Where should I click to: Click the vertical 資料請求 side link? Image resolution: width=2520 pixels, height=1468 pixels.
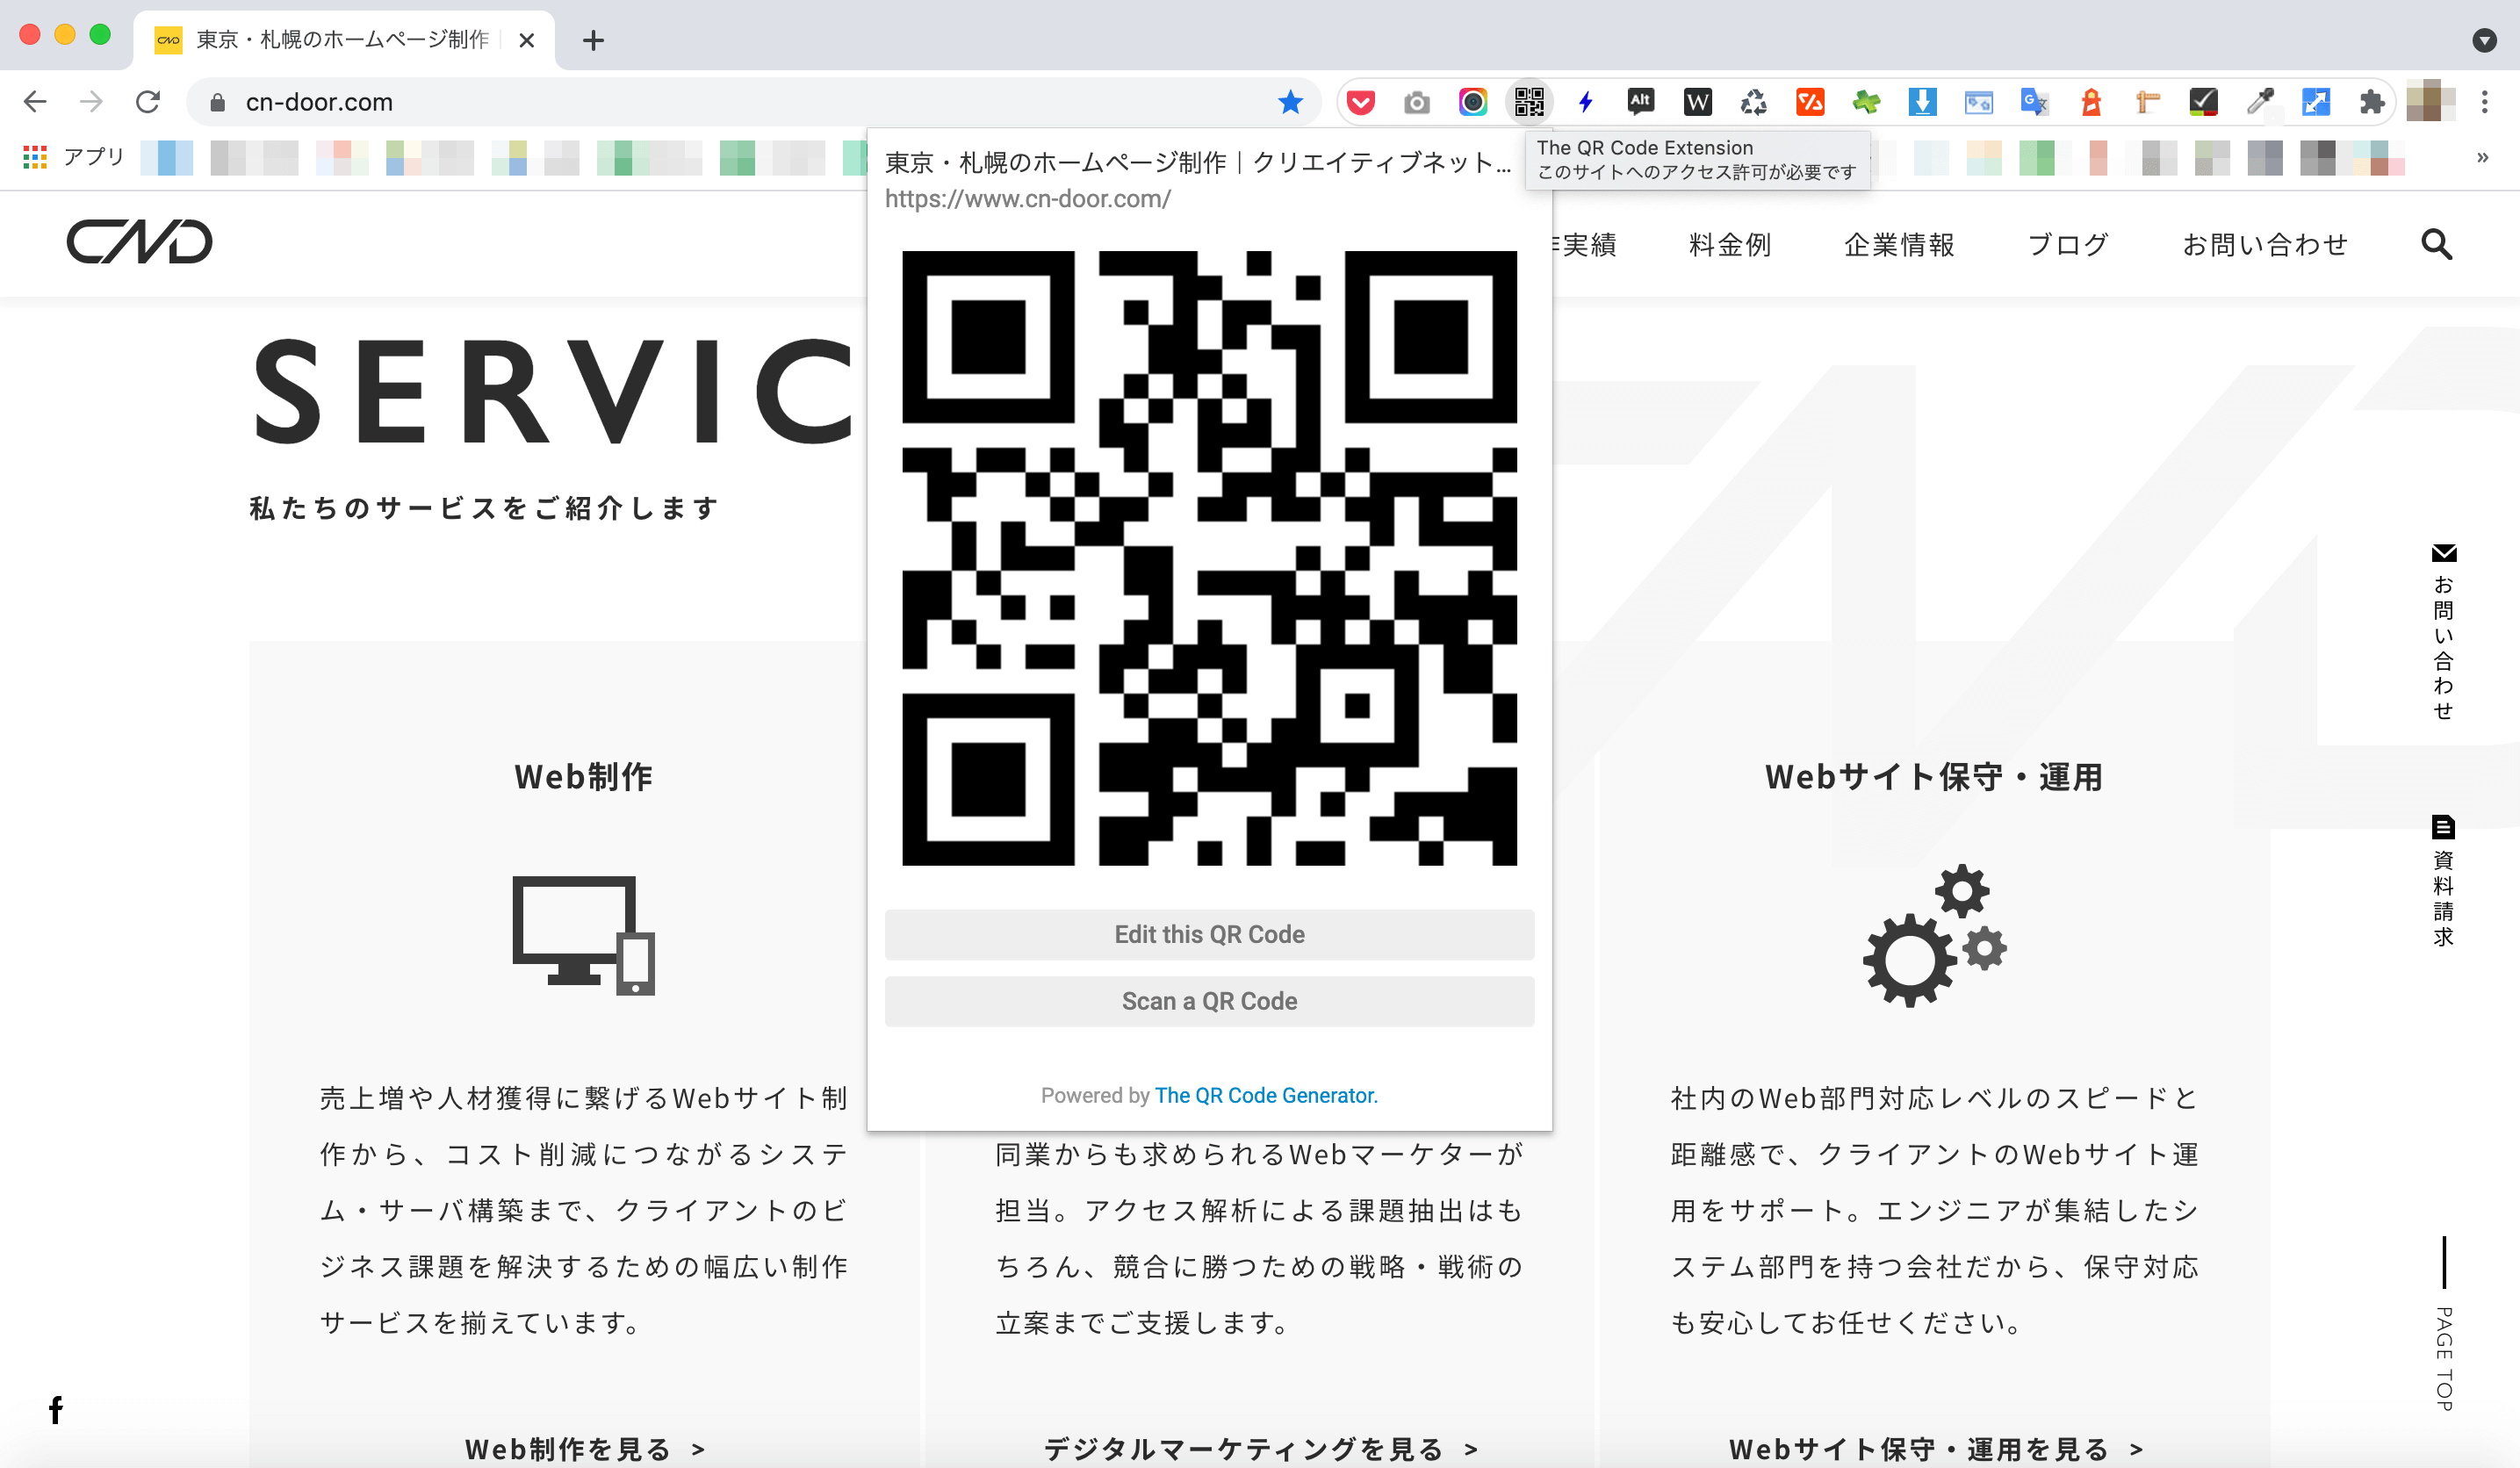[x=2443, y=882]
